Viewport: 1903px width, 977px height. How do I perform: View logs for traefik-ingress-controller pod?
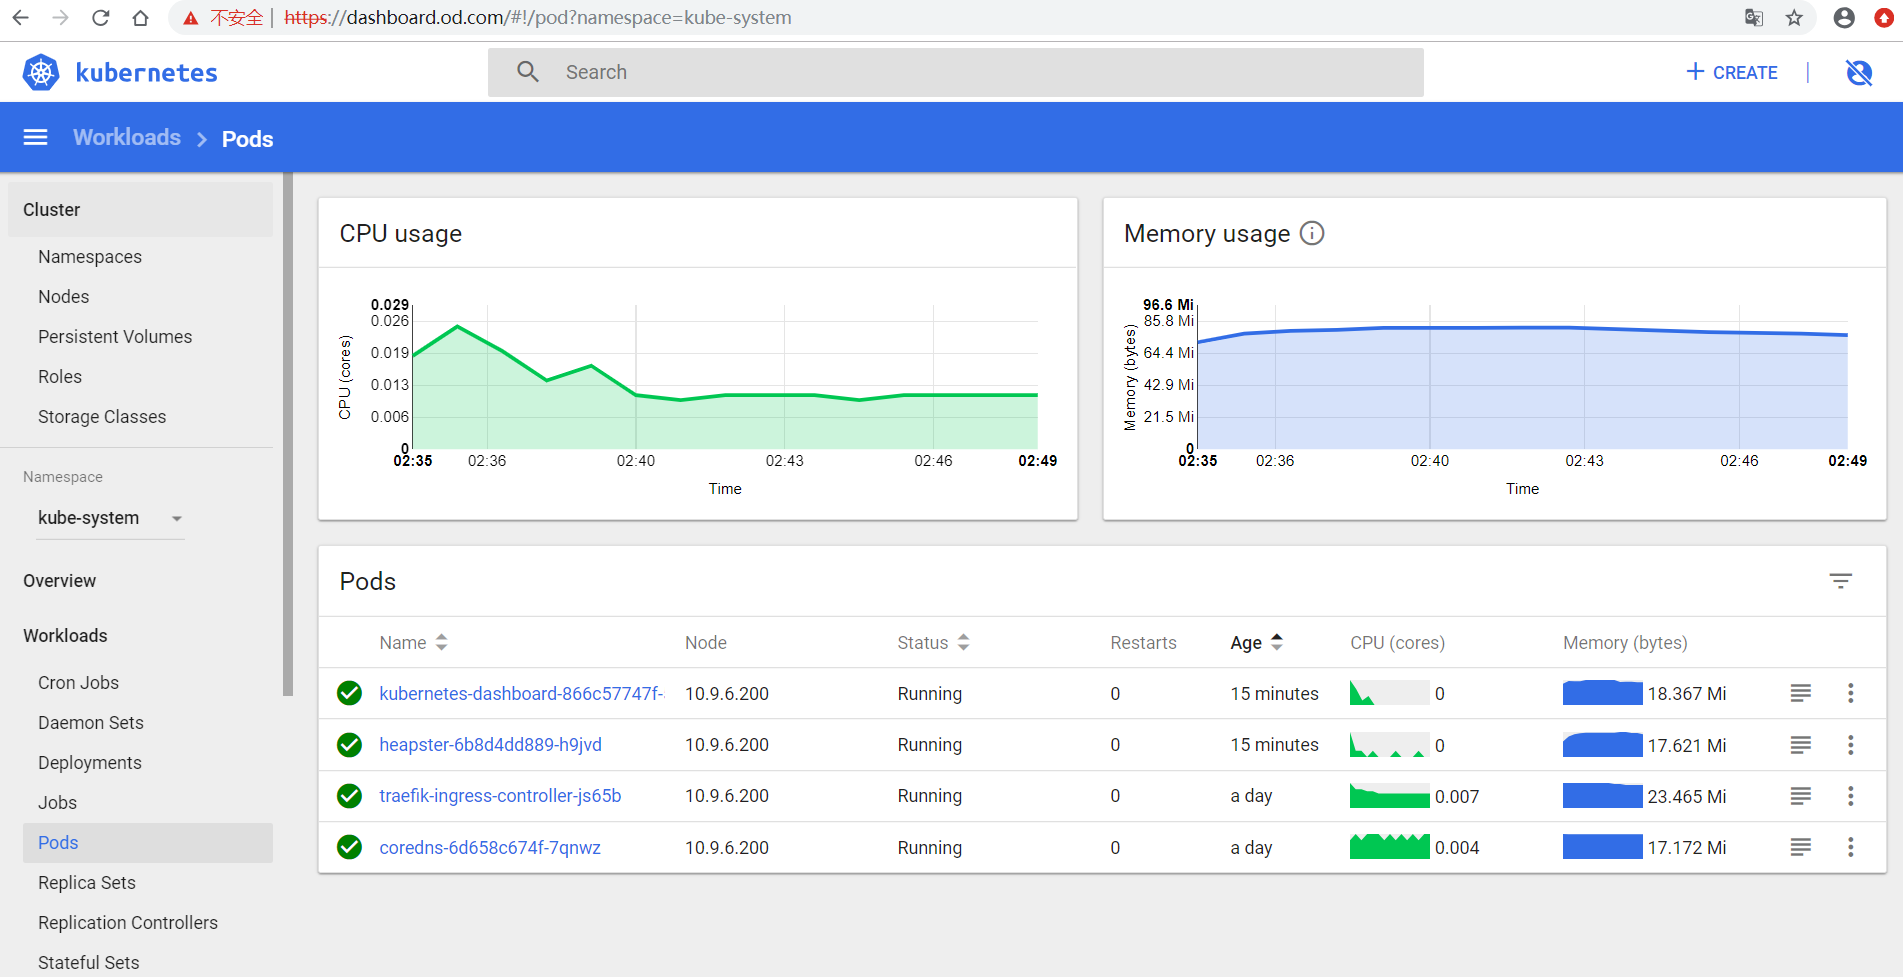point(1800,796)
